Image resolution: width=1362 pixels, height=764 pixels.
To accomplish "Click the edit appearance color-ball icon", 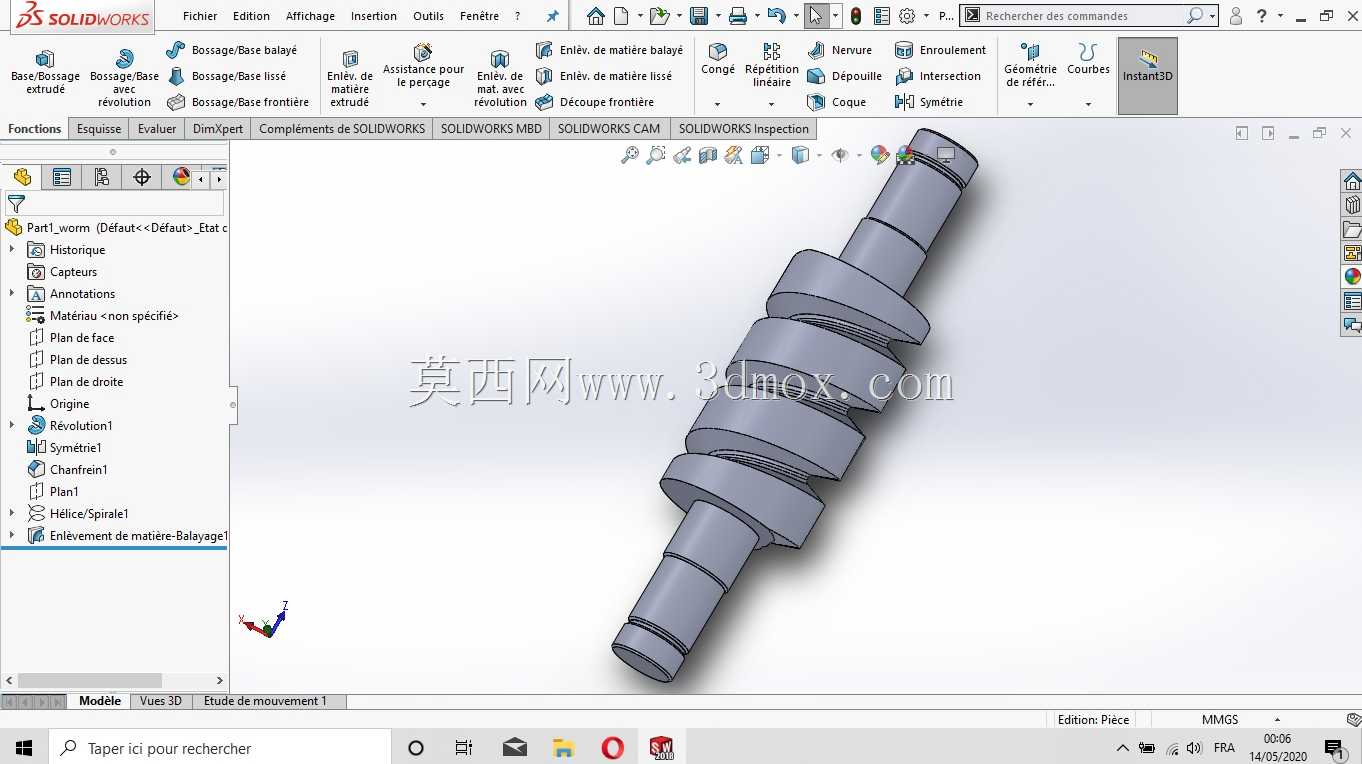I will pos(880,155).
